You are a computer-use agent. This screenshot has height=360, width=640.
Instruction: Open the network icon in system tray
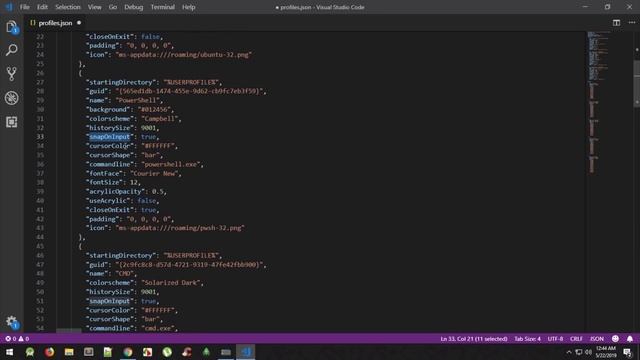(x=579, y=352)
